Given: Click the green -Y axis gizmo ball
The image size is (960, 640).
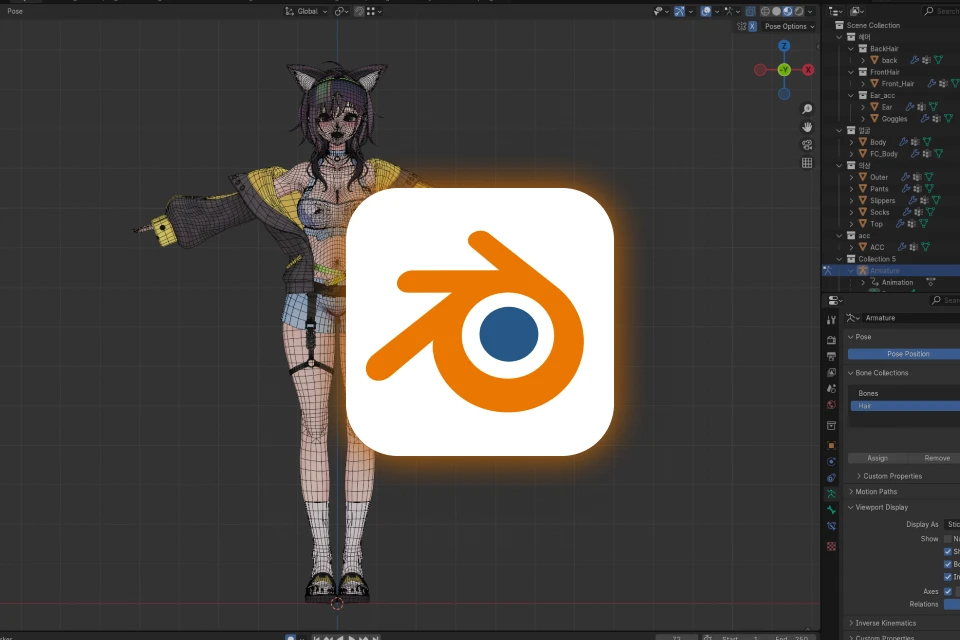Looking at the screenshot, I should [784, 70].
